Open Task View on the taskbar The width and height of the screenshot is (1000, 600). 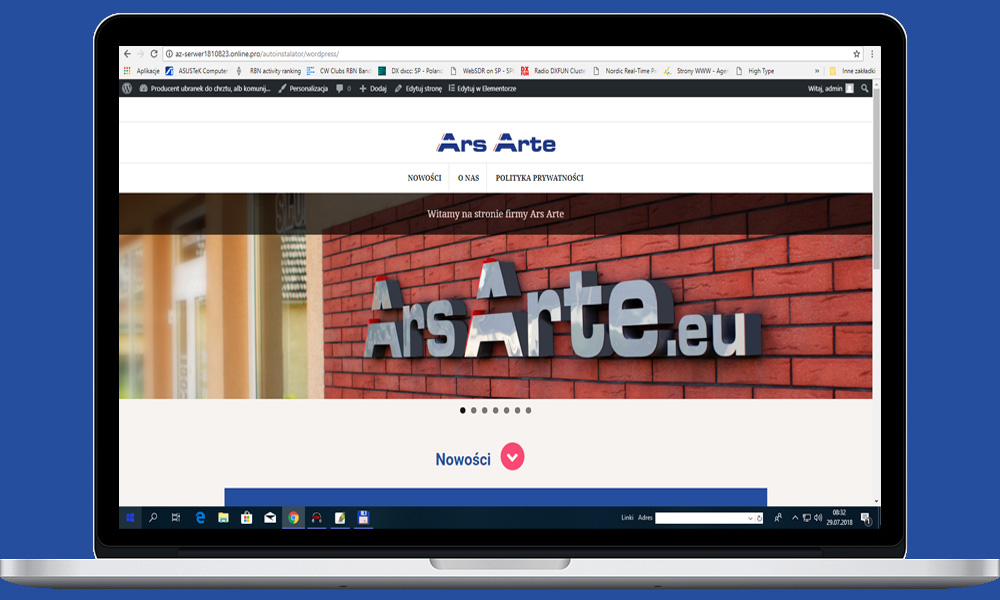pyautogui.click(x=176, y=518)
